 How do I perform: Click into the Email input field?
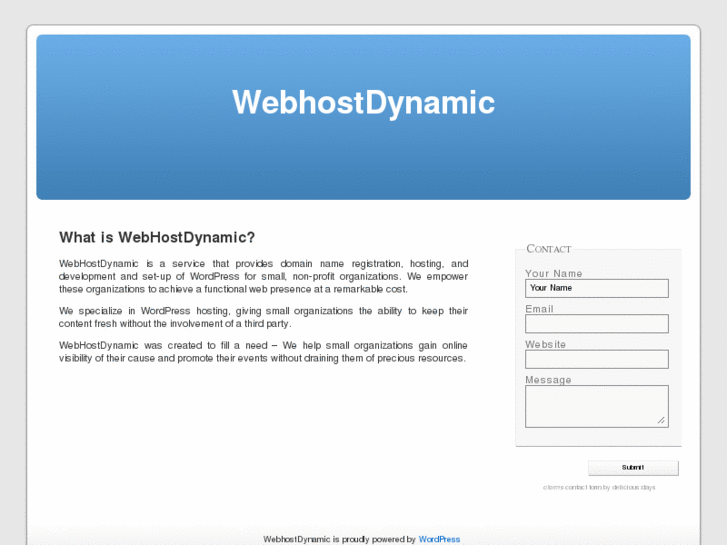pos(597,324)
